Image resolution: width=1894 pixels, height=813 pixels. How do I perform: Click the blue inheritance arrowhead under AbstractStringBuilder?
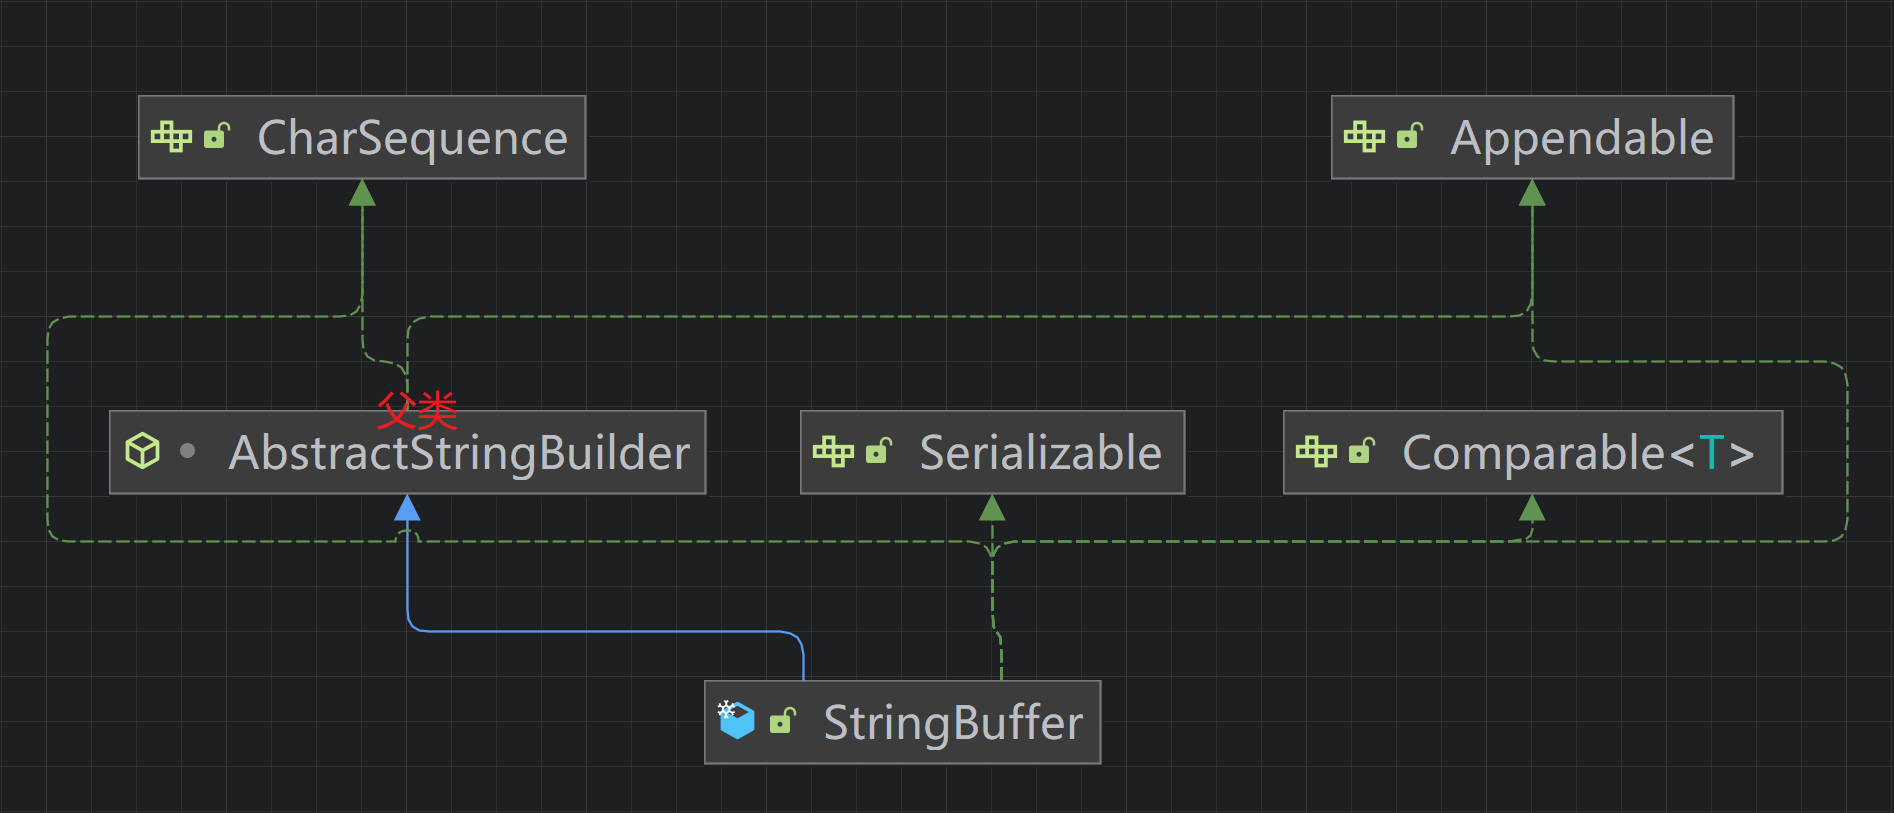[x=407, y=509]
